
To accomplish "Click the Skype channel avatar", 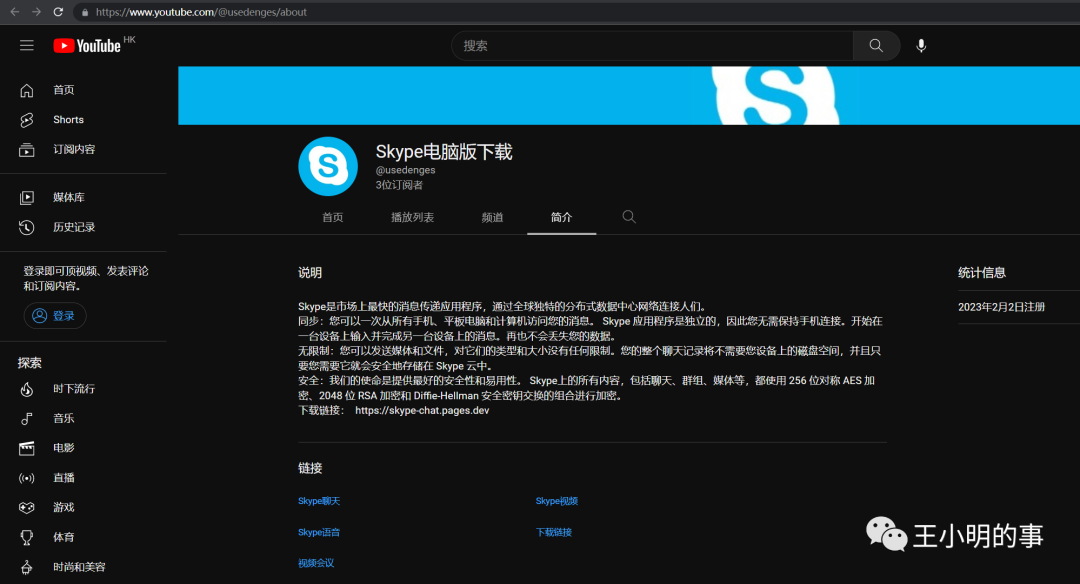I will click(328, 166).
